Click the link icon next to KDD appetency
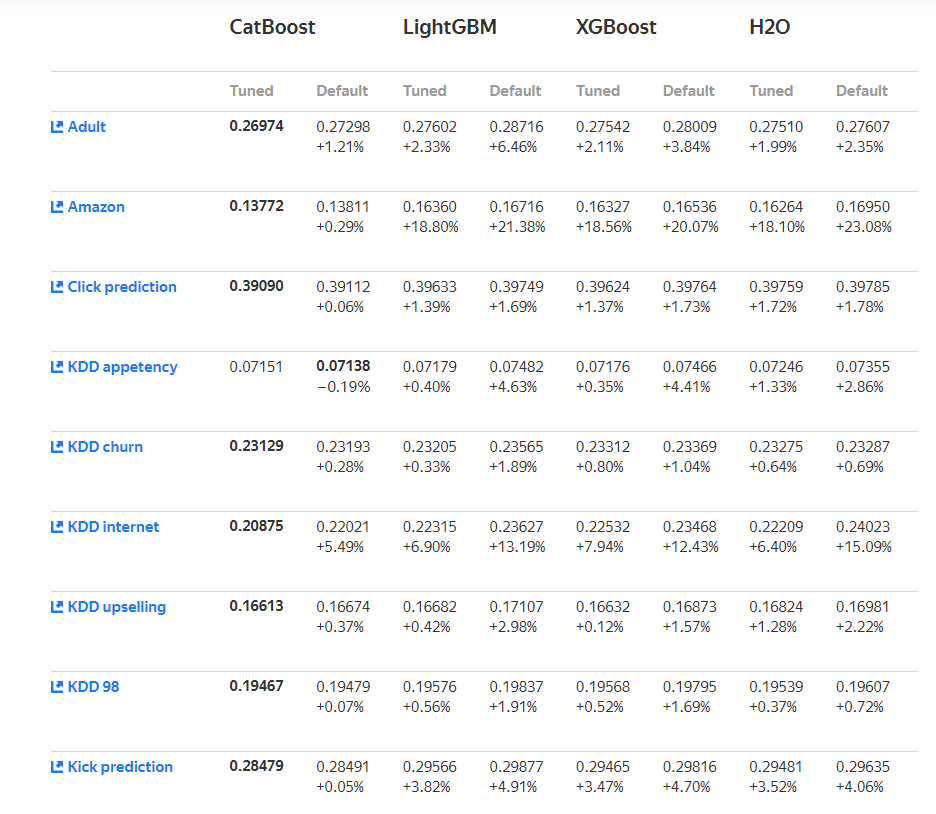The width and height of the screenshot is (936, 814). point(57,367)
